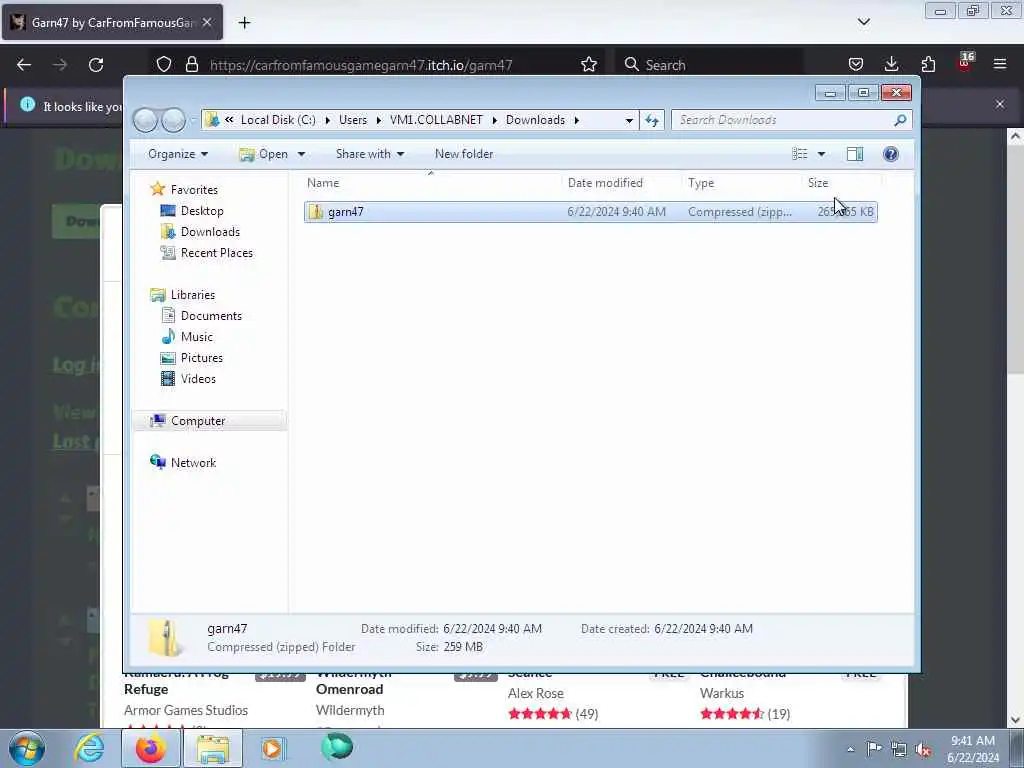Open the address bar history dropdown arrow

(629, 120)
